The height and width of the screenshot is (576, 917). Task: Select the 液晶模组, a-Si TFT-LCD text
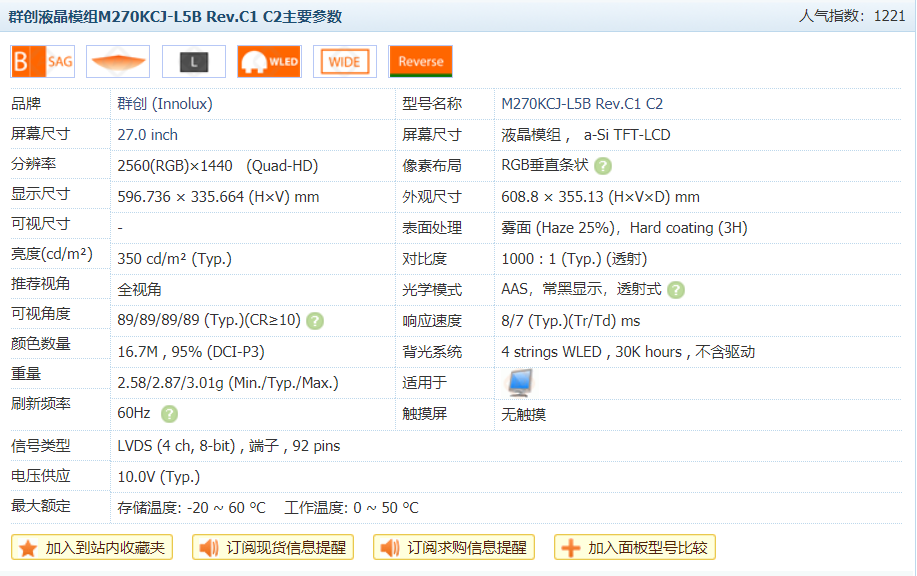tap(585, 135)
